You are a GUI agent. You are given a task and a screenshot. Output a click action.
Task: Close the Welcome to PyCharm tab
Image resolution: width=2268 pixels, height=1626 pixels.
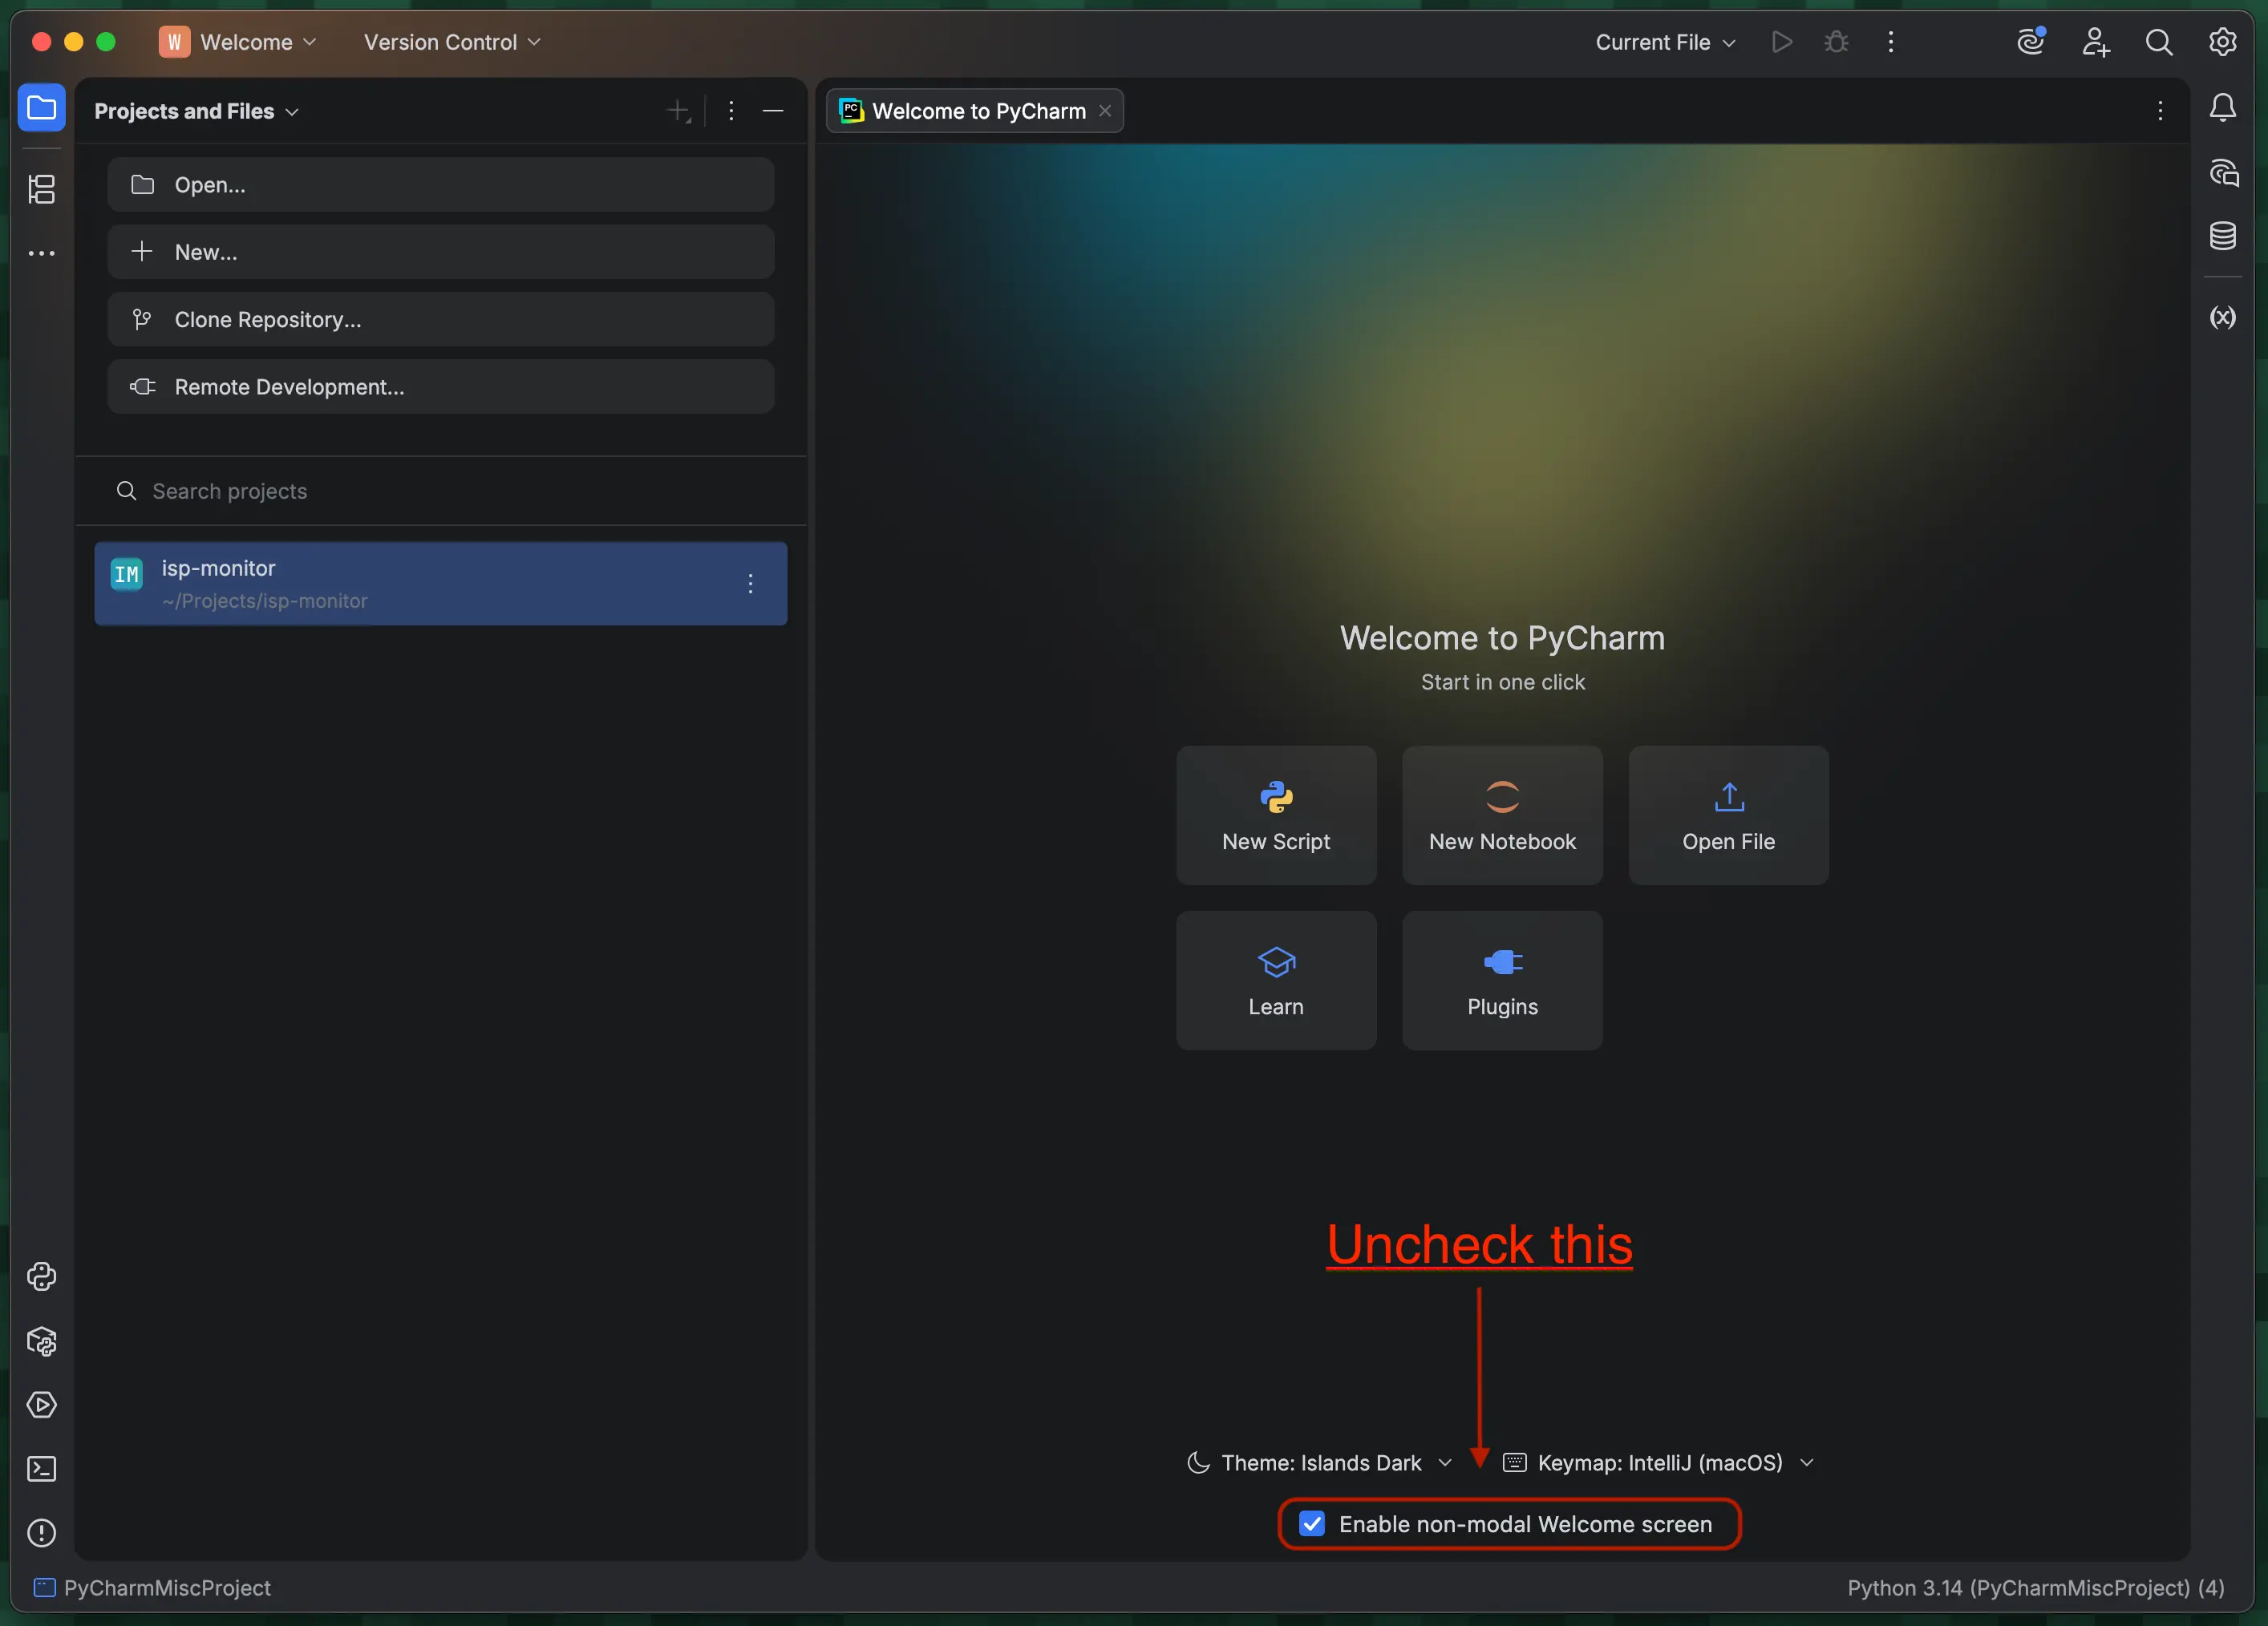[x=1105, y=111]
